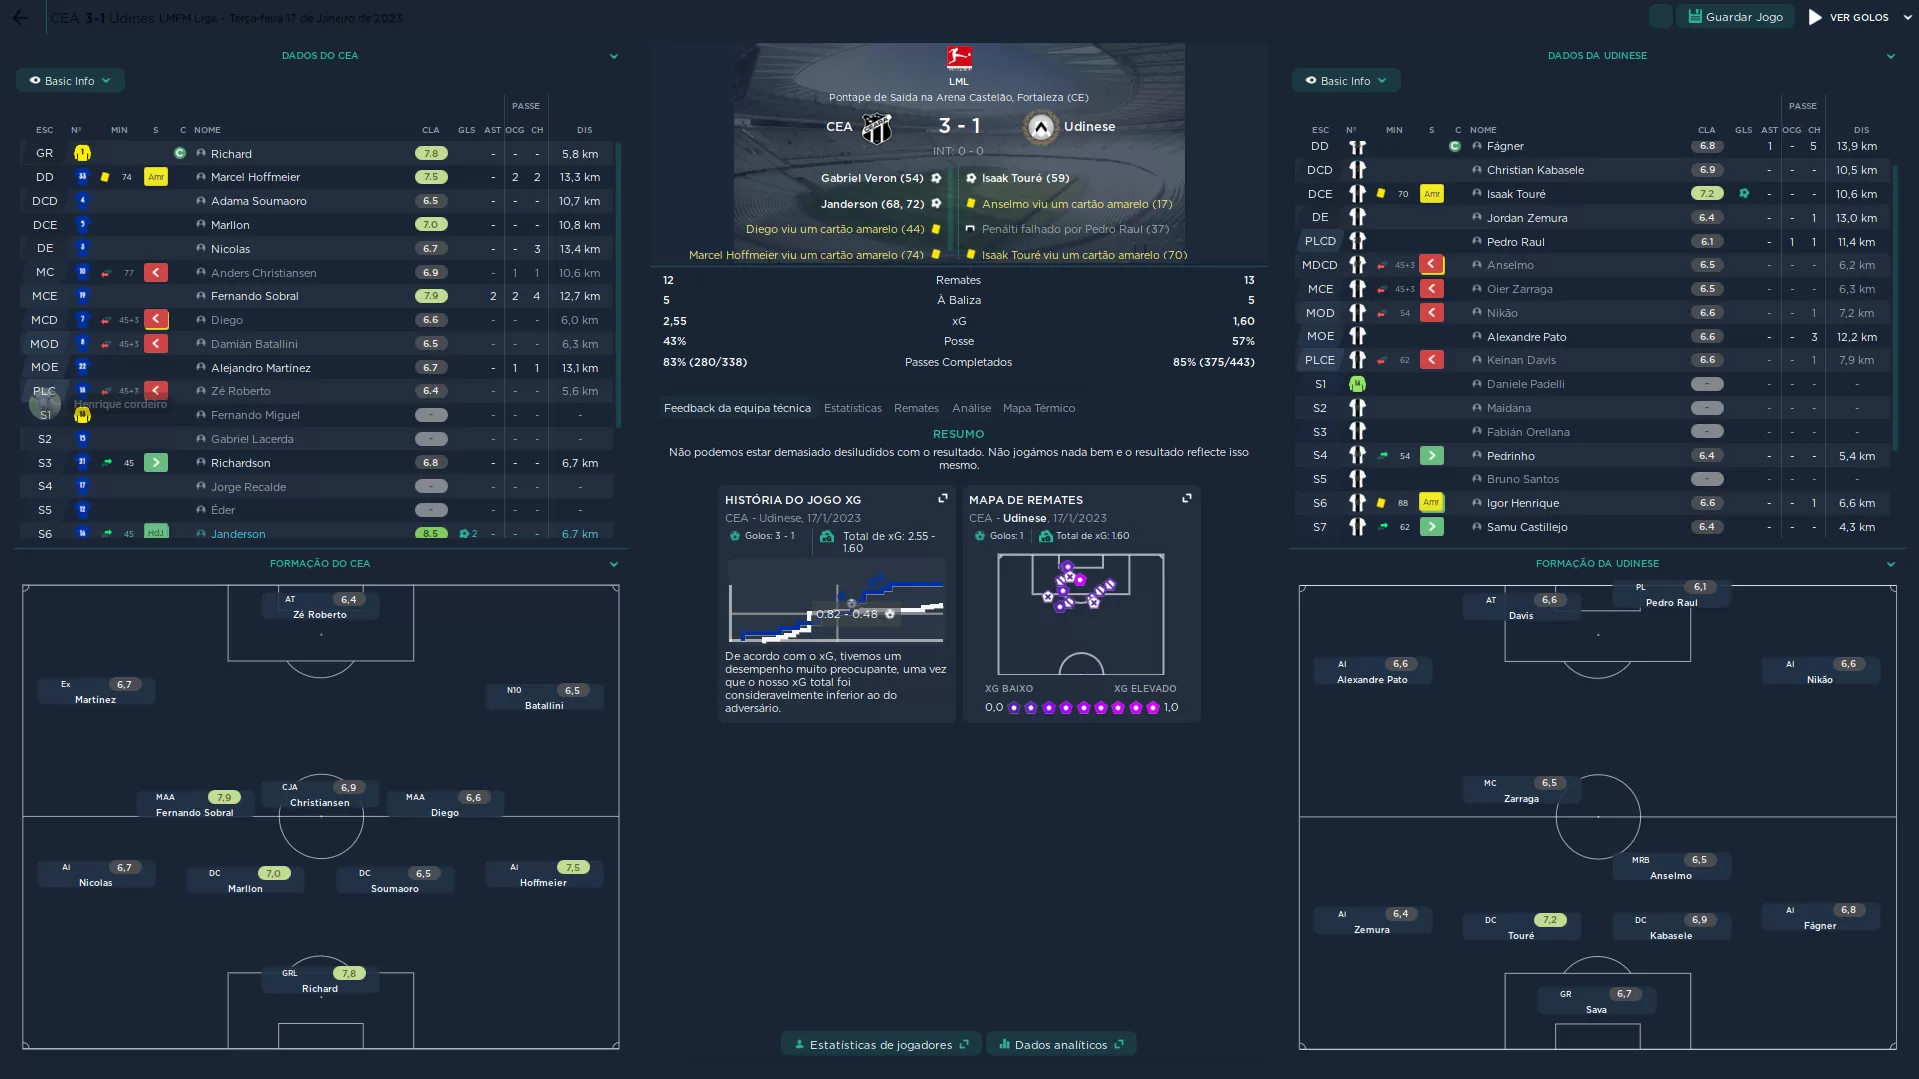Click Richard's yellow goalkeeper kit icon
This screenshot has width=1919, height=1079.
pyautogui.click(x=82, y=154)
